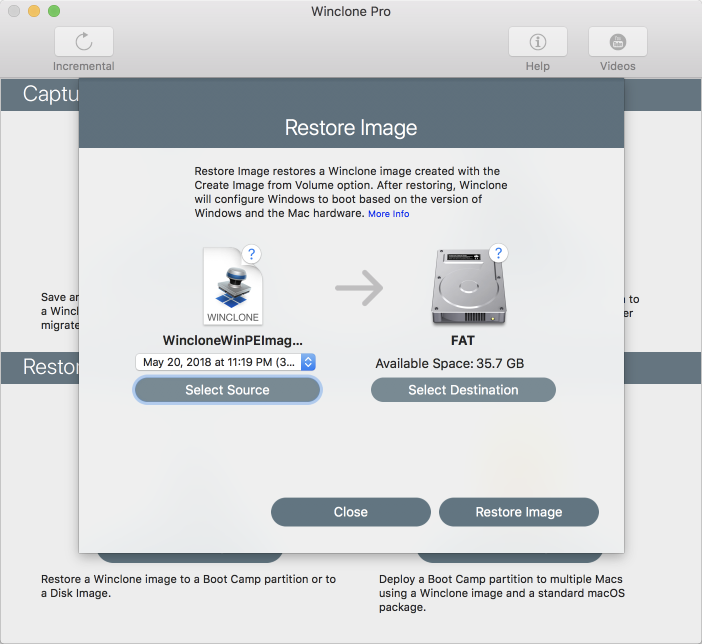Image resolution: width=702 pixels, height=644 pixels.
Task: Click the yellow minimize window button
Action: point(34,11)
